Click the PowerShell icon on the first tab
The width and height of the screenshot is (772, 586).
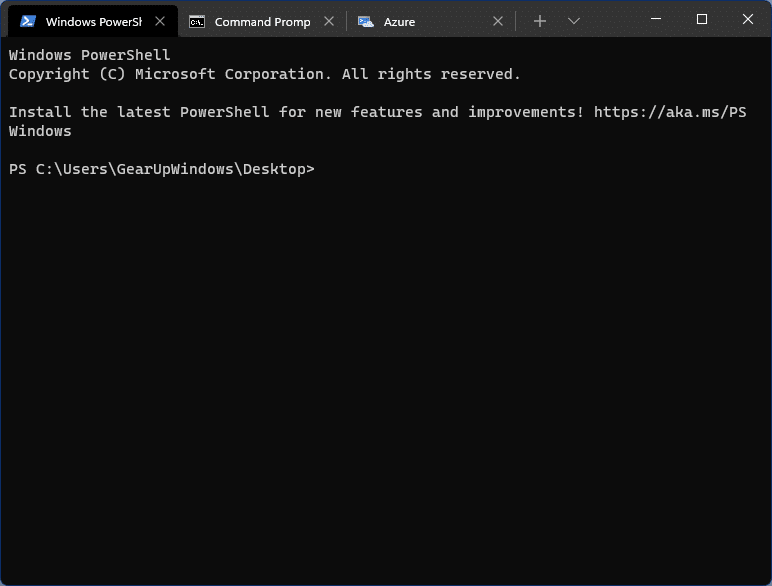pos(28,21)
